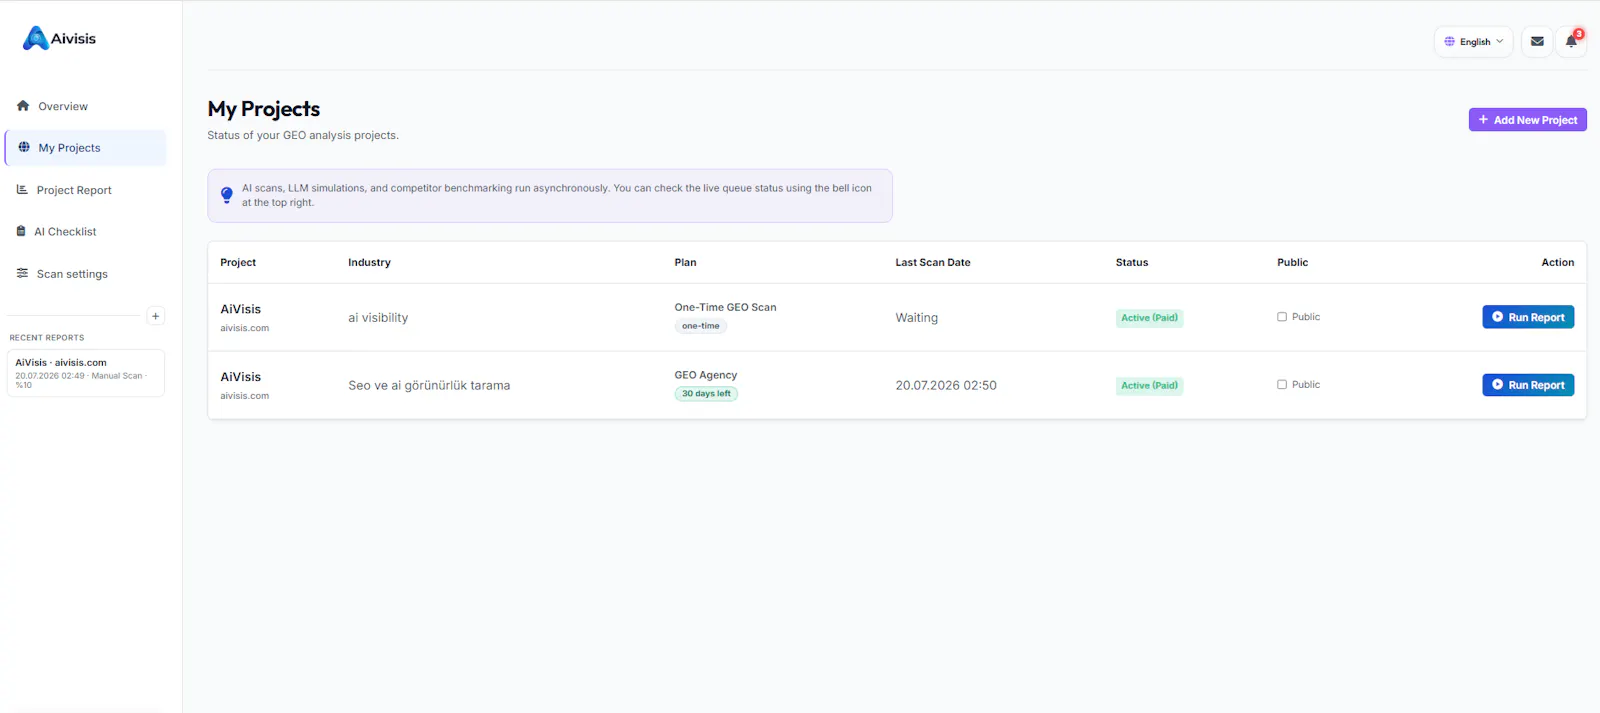1600x713 pixels.
Task: Click Active (Paid) status in Waiting row
Action: [x=1149, y=318]
